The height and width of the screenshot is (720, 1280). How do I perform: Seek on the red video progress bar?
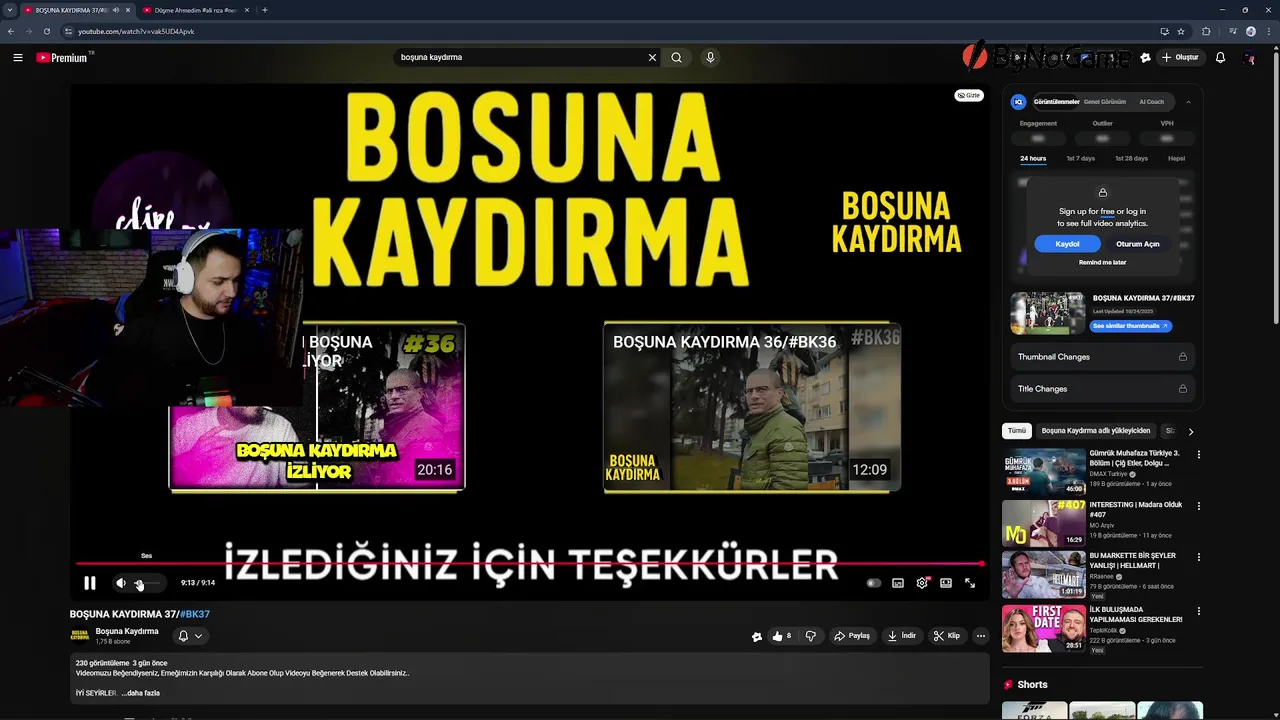click(x=529, y=565)
